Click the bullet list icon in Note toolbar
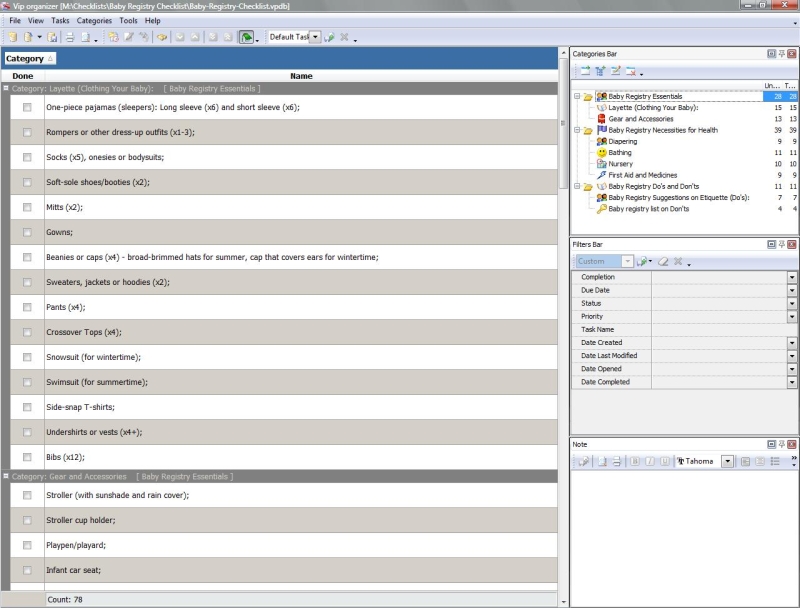This screenshot has height=608, width=800. [x=776, y=461]
